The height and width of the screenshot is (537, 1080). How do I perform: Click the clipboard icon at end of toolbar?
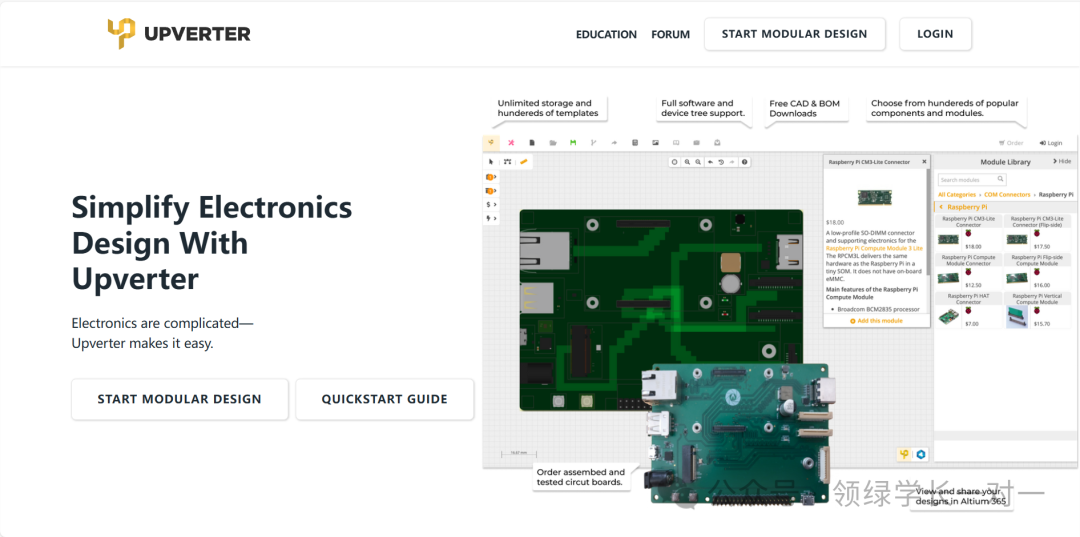717,143
